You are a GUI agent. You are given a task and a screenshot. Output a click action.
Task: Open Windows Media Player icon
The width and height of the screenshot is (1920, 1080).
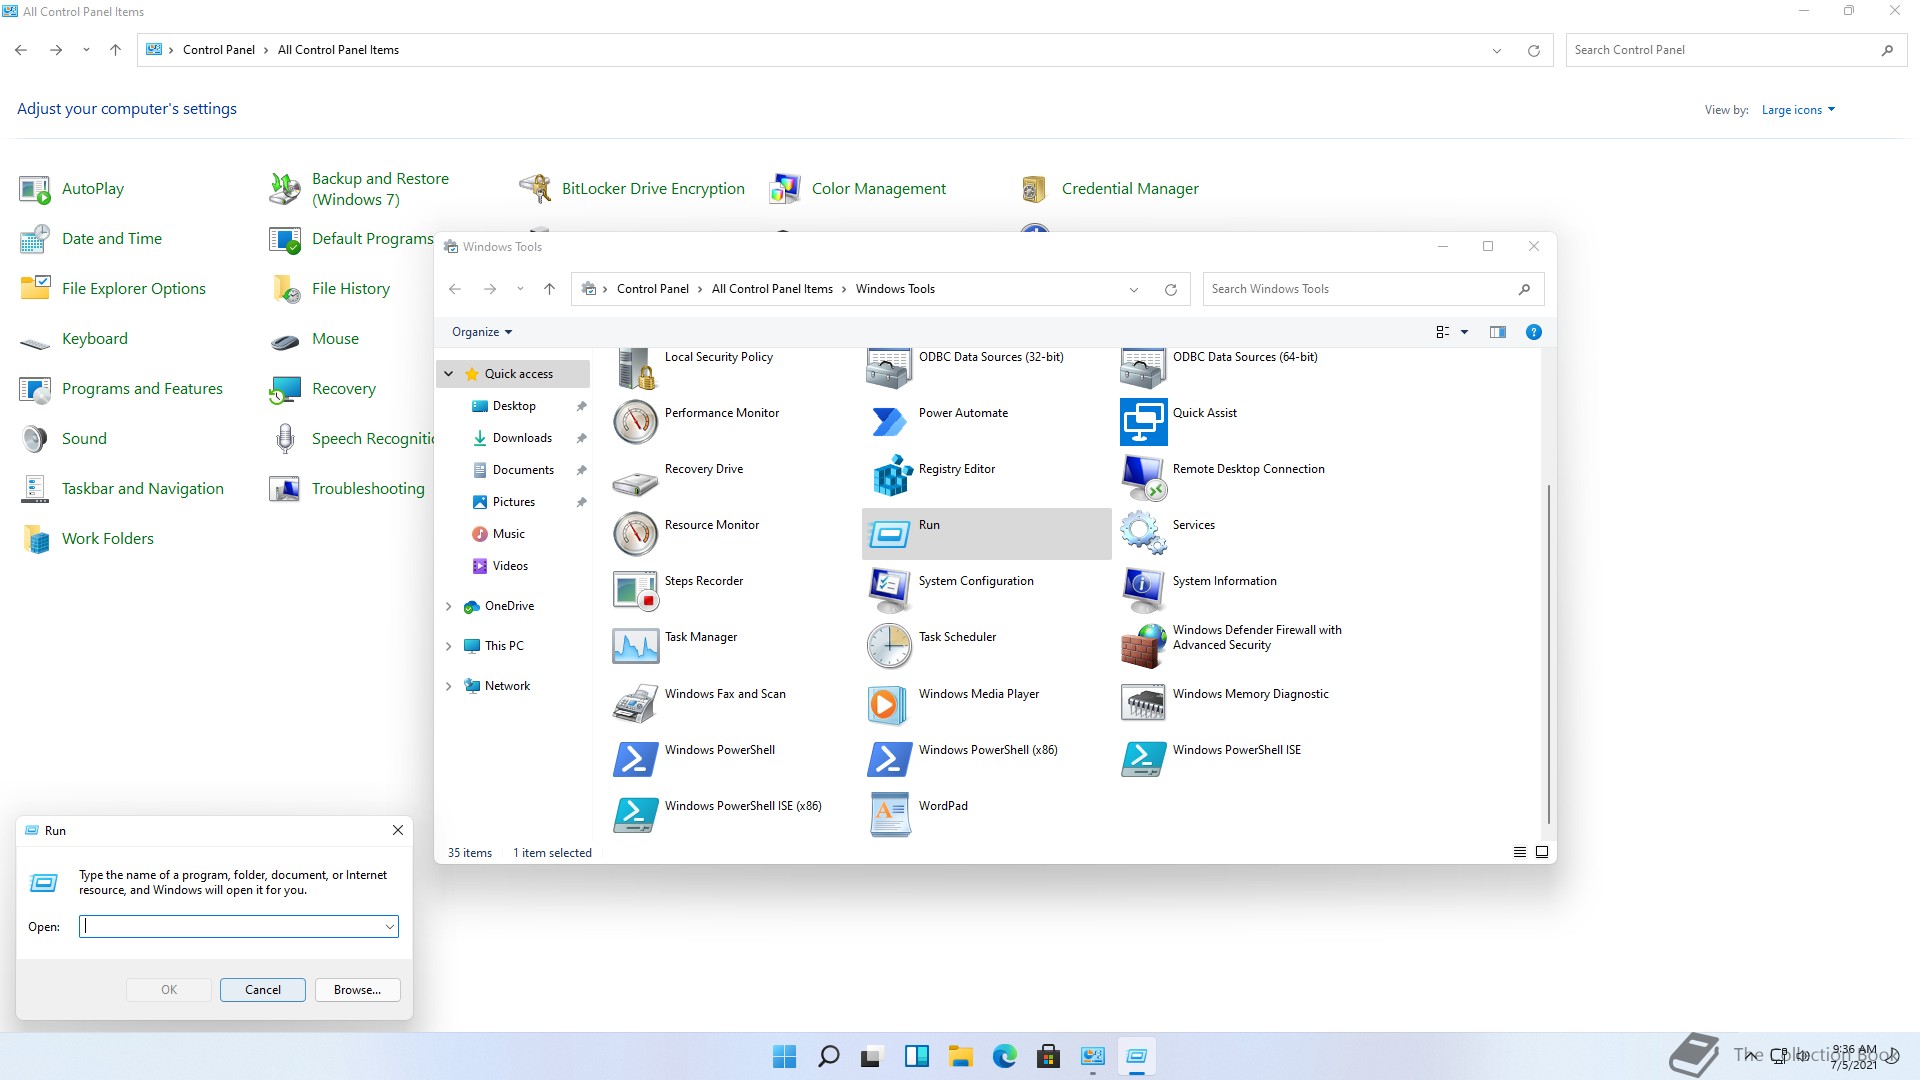coord(889,703)
